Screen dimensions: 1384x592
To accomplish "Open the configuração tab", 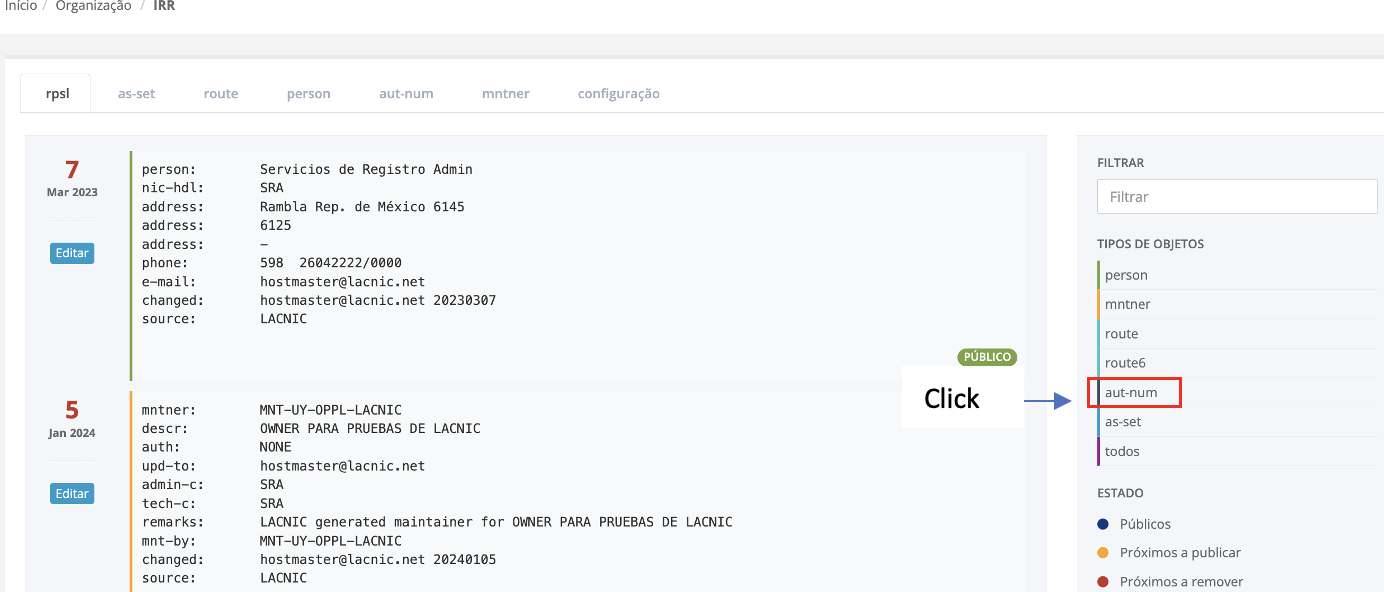I will 618,93.
